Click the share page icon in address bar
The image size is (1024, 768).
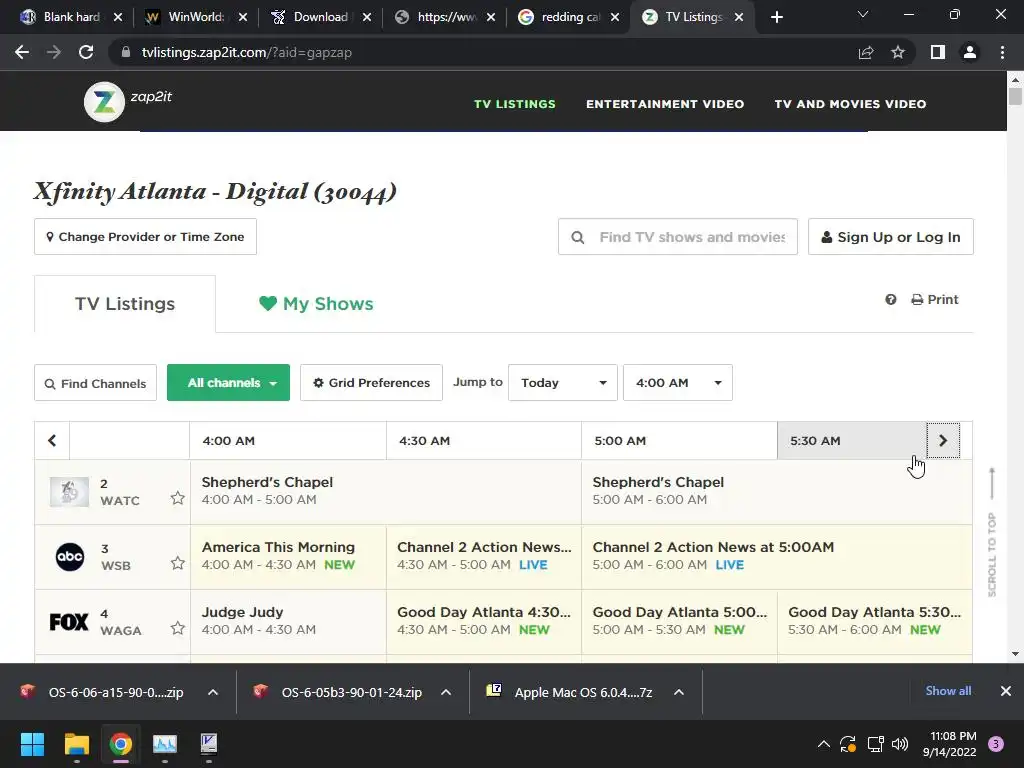pos(866,52)
